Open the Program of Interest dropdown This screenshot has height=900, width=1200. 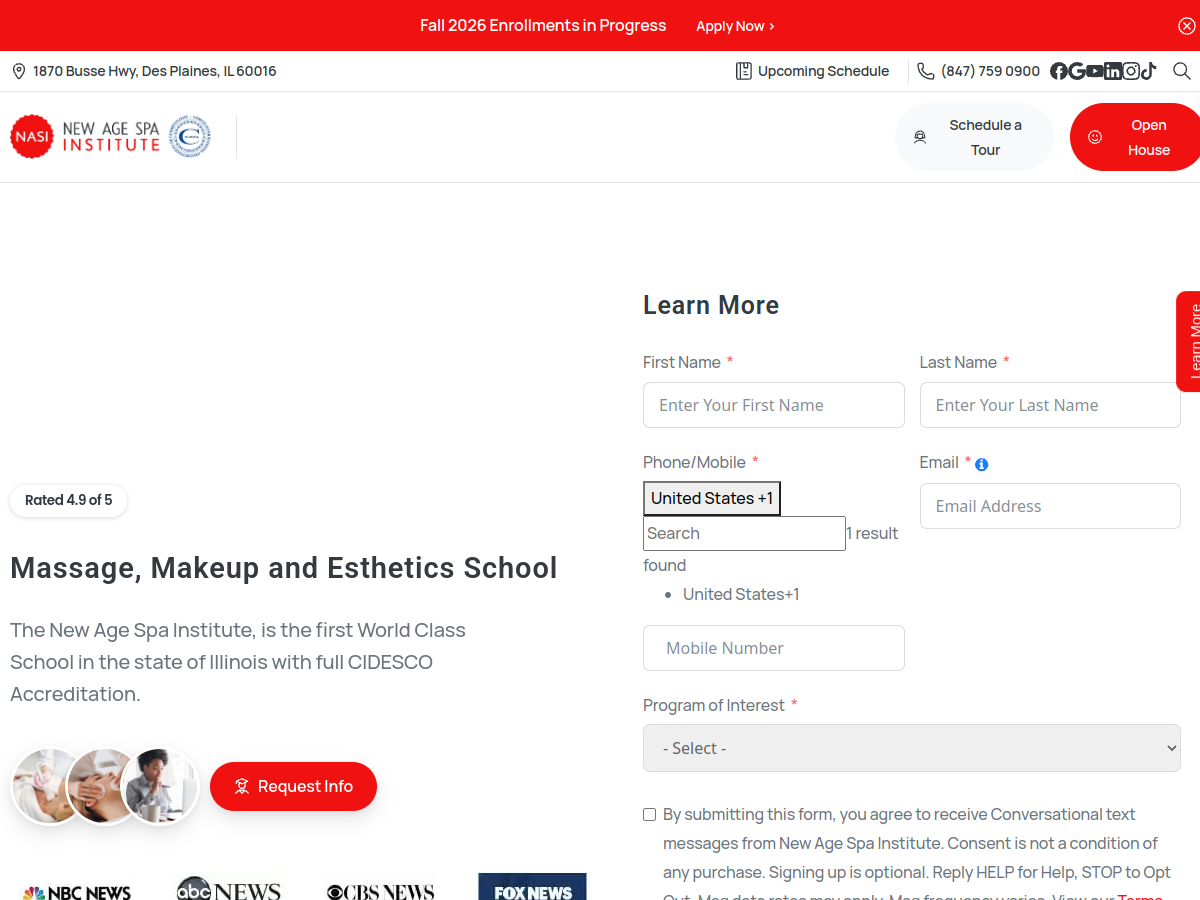coord(911,748)
